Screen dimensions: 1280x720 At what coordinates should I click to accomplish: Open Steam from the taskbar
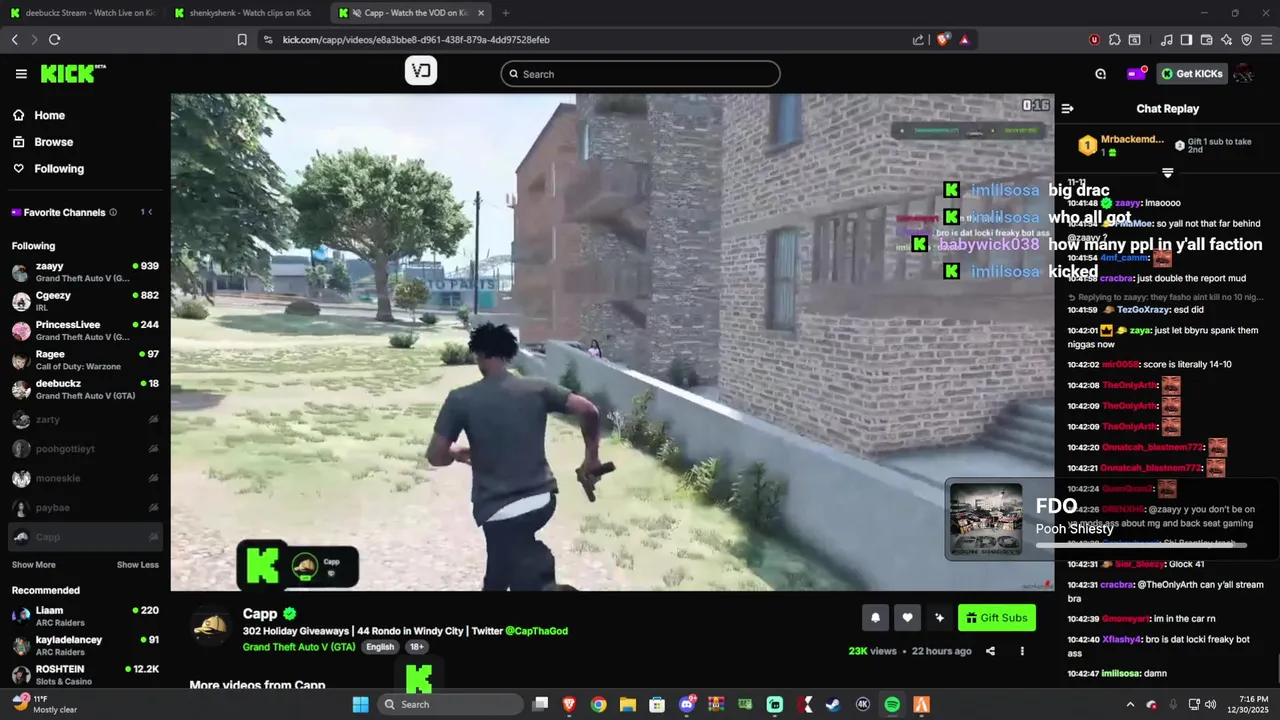click(833, 705)
